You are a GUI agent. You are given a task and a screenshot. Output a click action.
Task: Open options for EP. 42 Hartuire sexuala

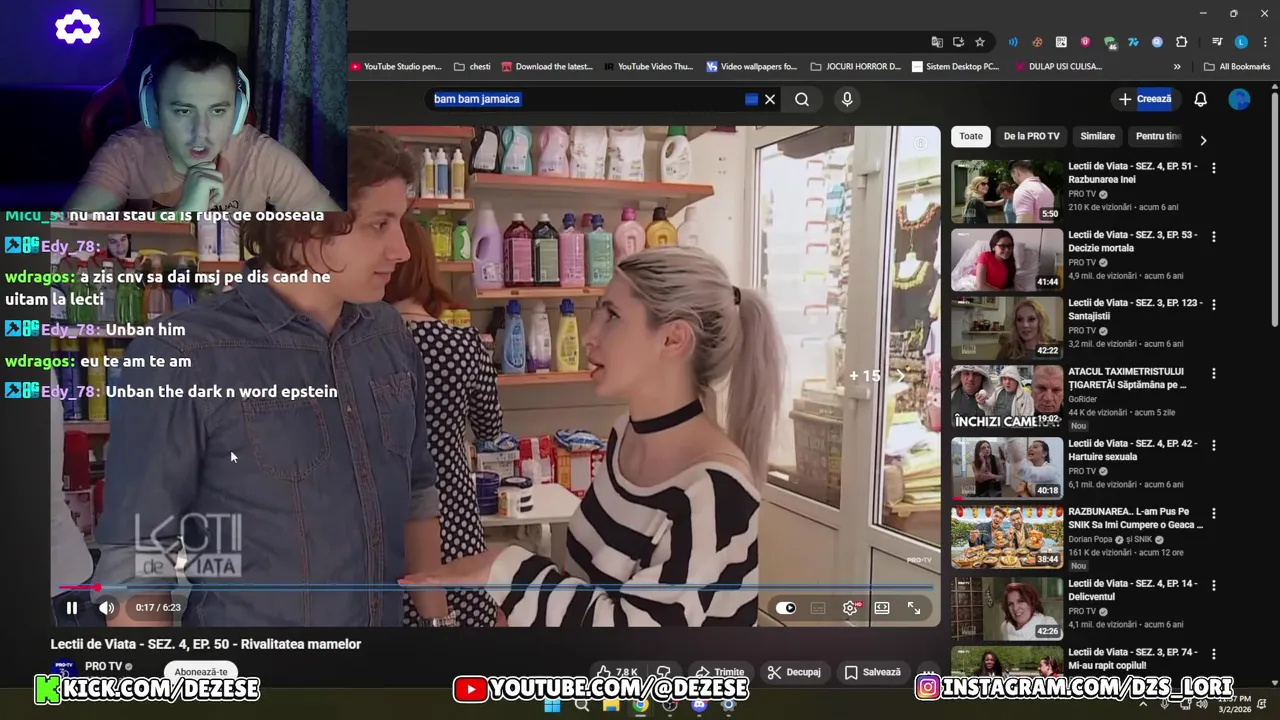(1214, 445)
